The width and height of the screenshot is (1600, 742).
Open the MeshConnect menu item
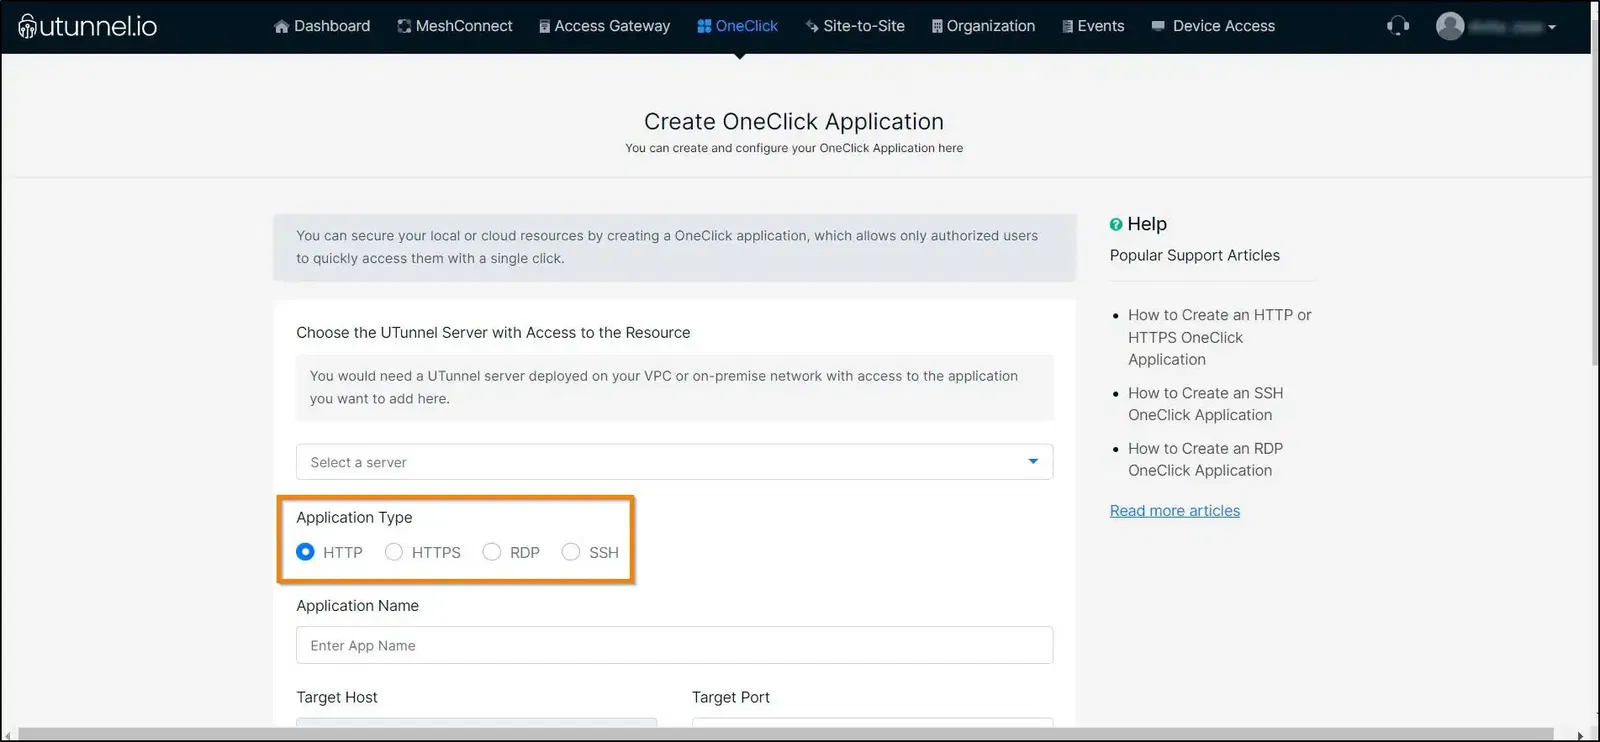pyautogui.click(x=455, y=26)
